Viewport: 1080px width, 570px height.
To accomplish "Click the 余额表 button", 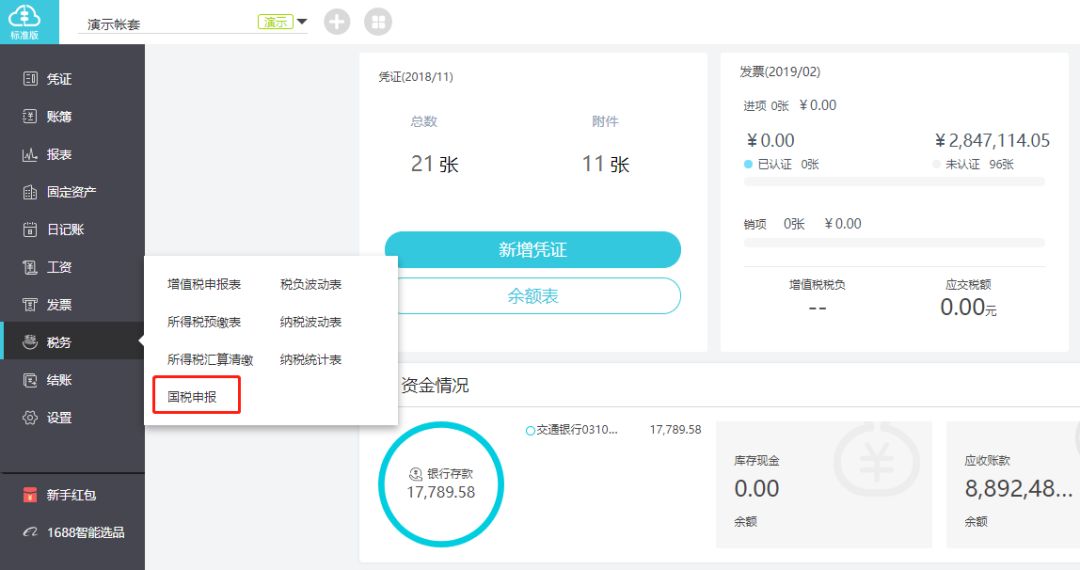I will pyautogui.click(x=532, y=296).
